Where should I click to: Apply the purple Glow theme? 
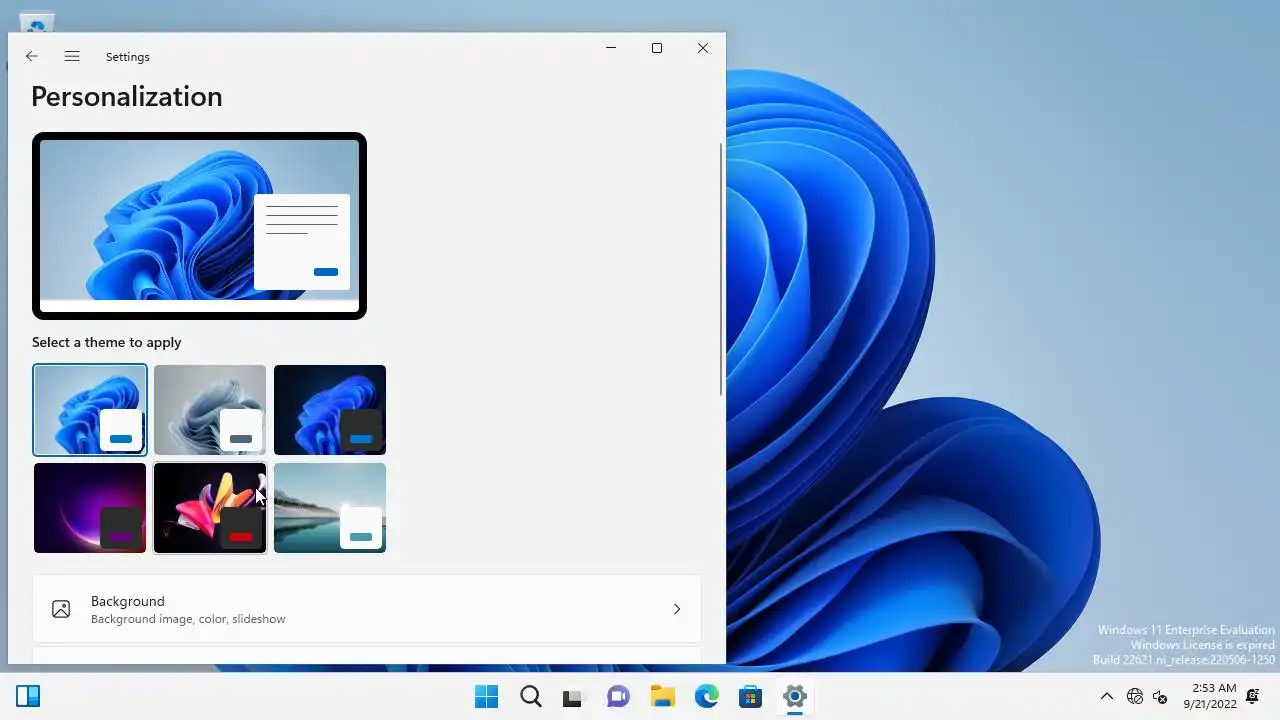point(90,508)
